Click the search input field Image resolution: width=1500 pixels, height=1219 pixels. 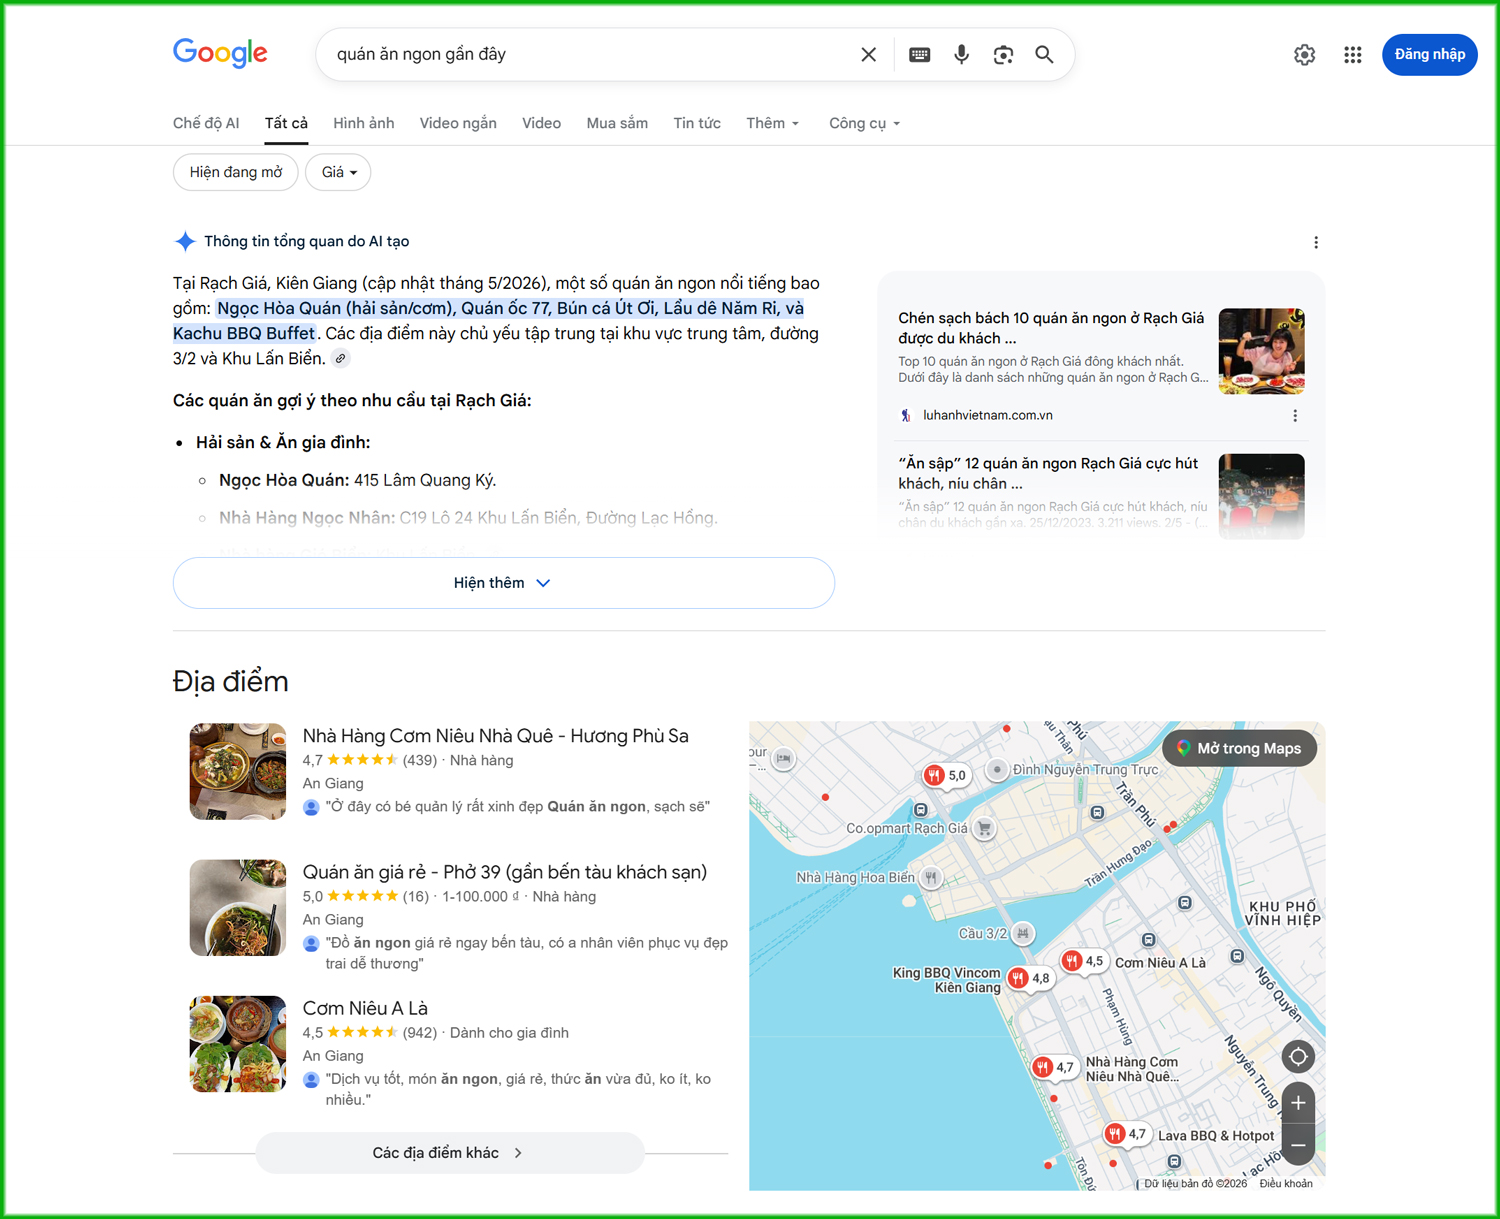click(590, 54)
